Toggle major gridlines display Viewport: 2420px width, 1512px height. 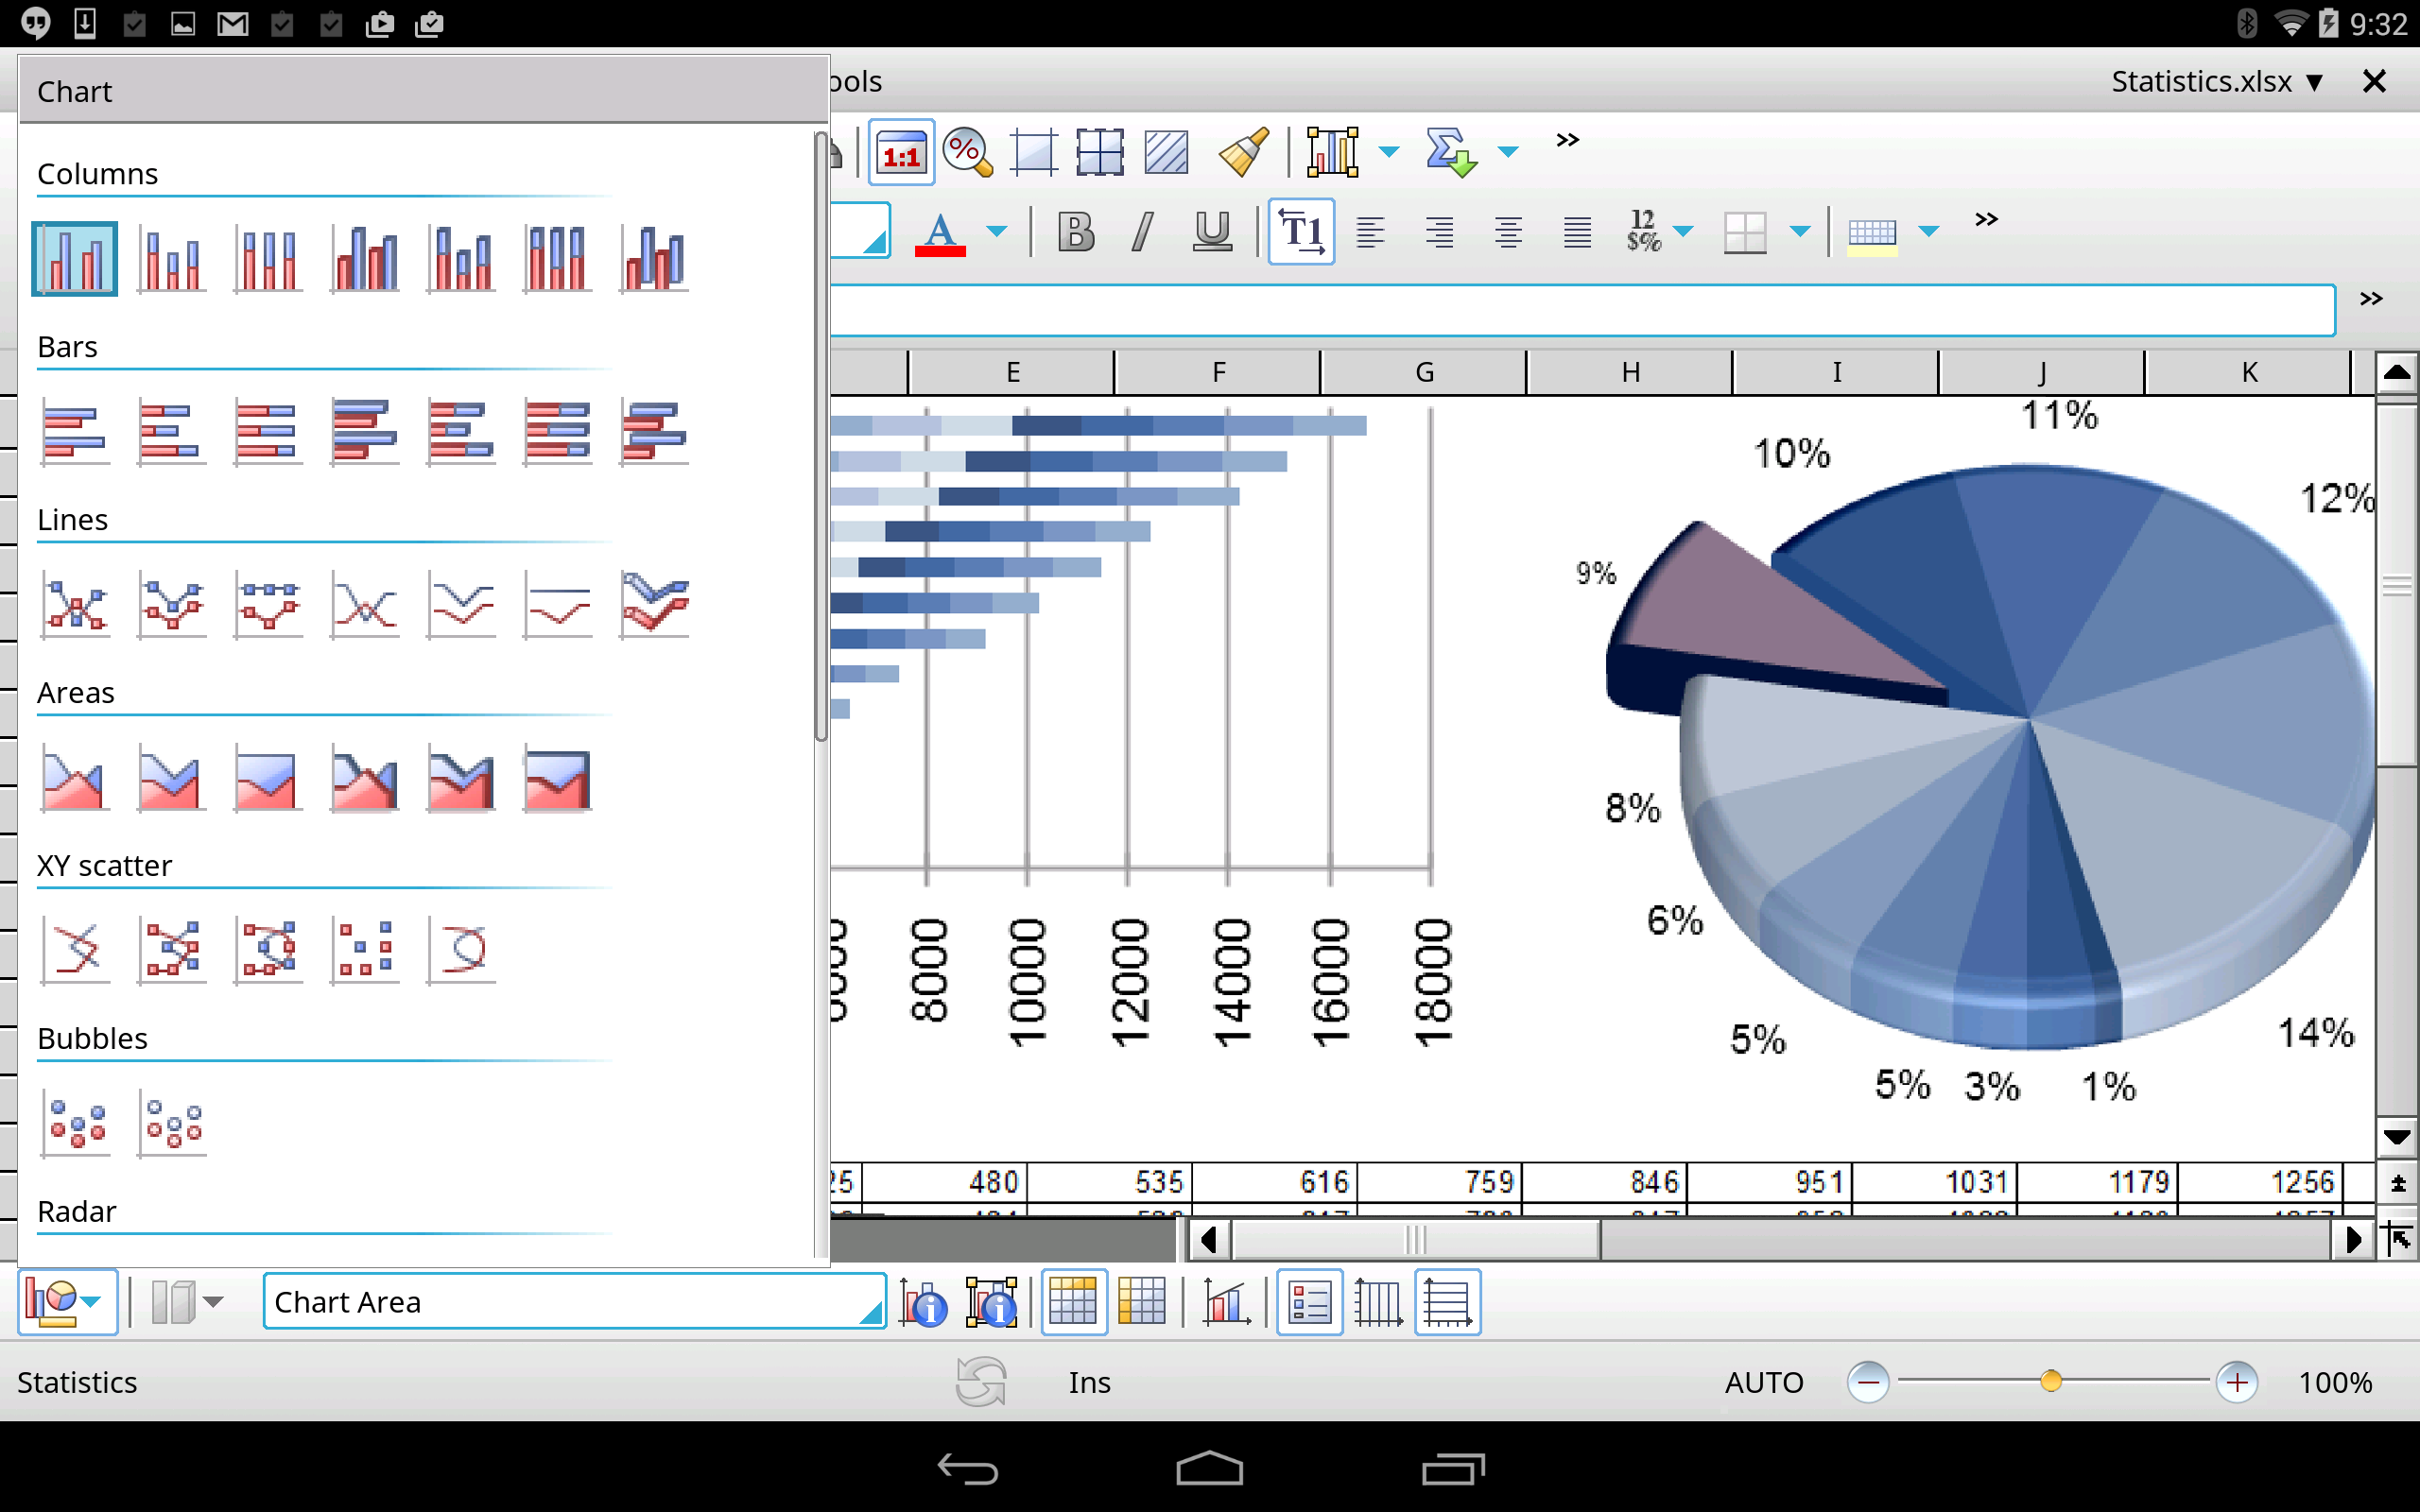[1074, 1302]
